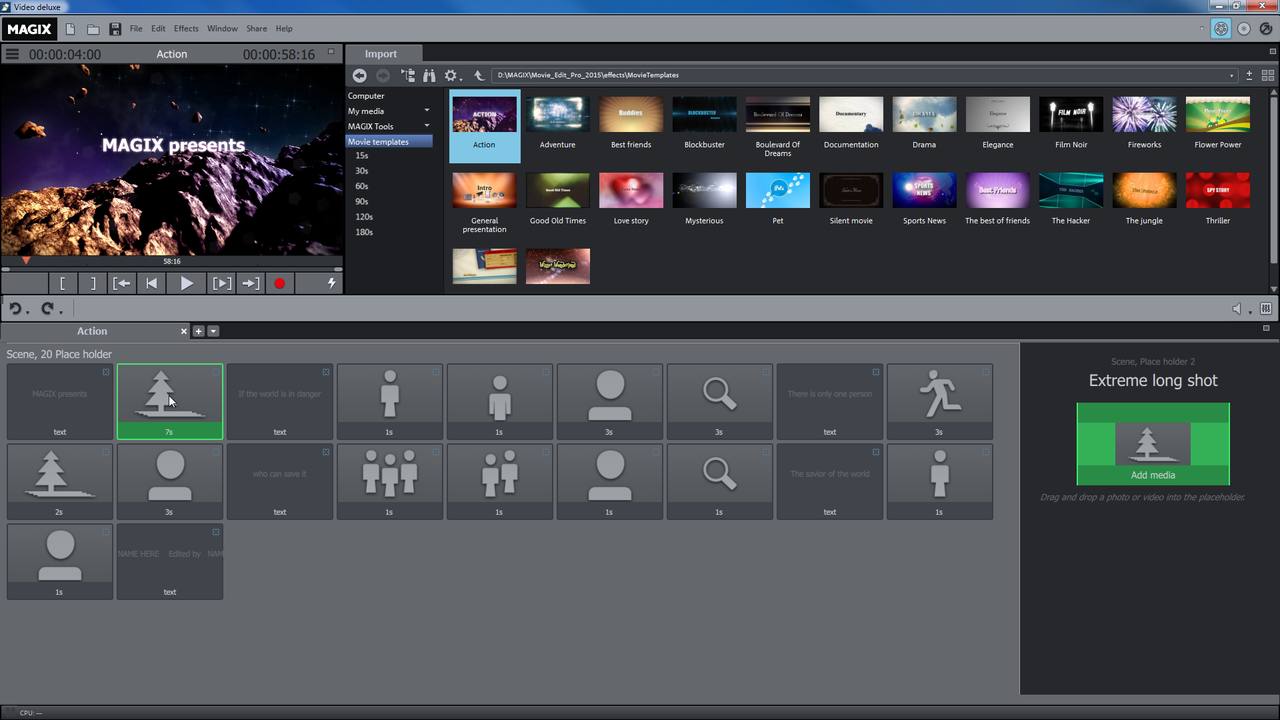Open the Edit menu
The image size is (1280, 720).
(158, 29)
